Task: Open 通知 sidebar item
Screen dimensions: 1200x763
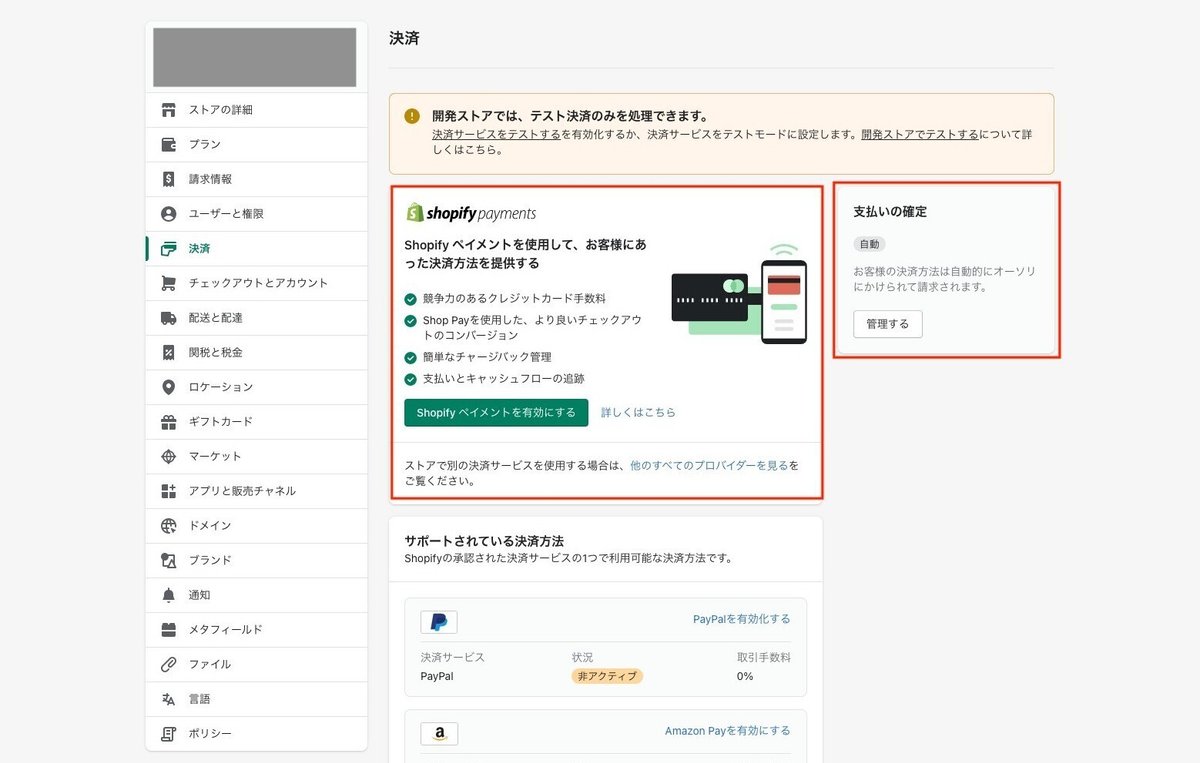Action: coord(256,595)
